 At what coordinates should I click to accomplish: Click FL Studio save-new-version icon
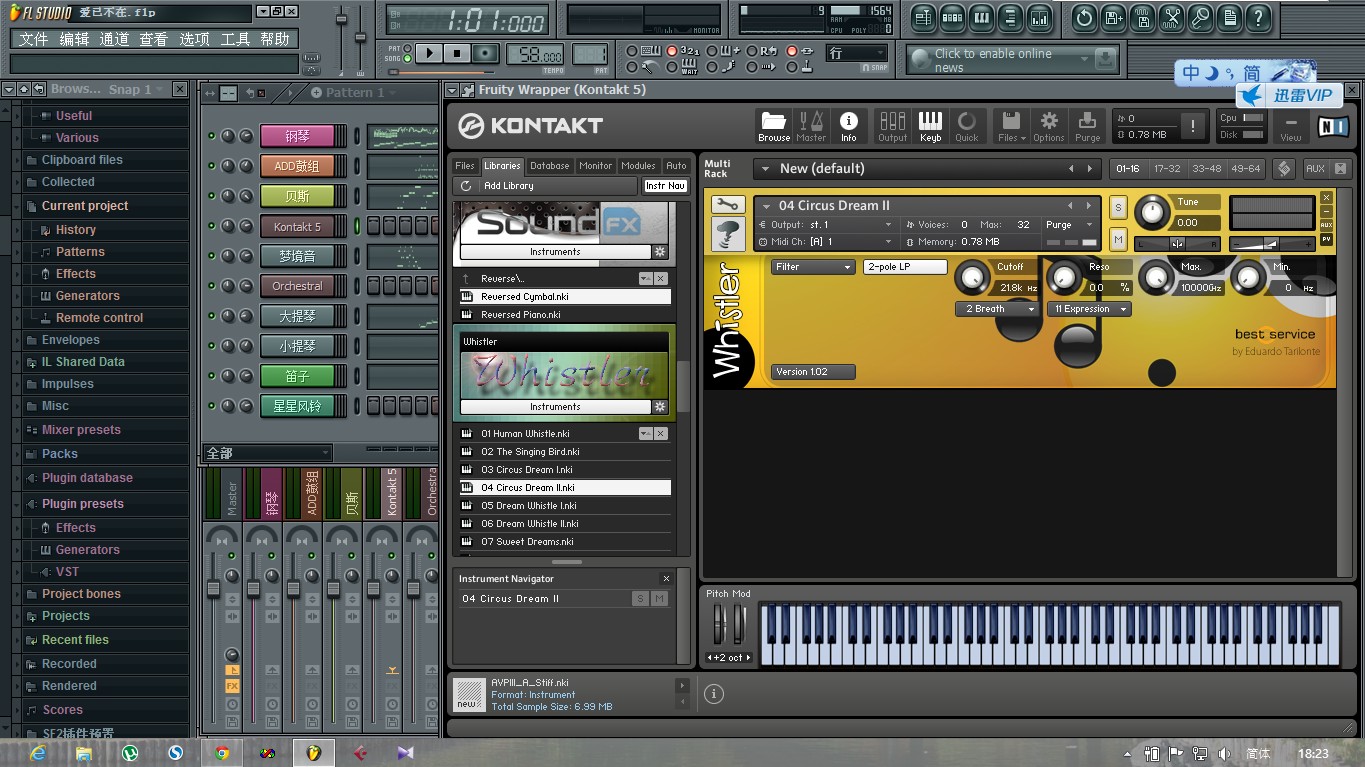tap(1113, 17)
